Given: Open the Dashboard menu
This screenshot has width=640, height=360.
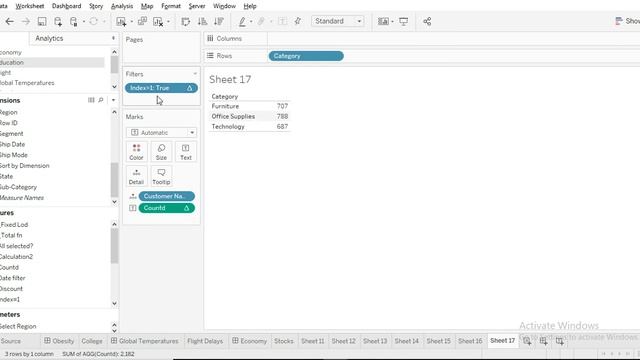Looking at the screenshot, I should click(67, 6).
